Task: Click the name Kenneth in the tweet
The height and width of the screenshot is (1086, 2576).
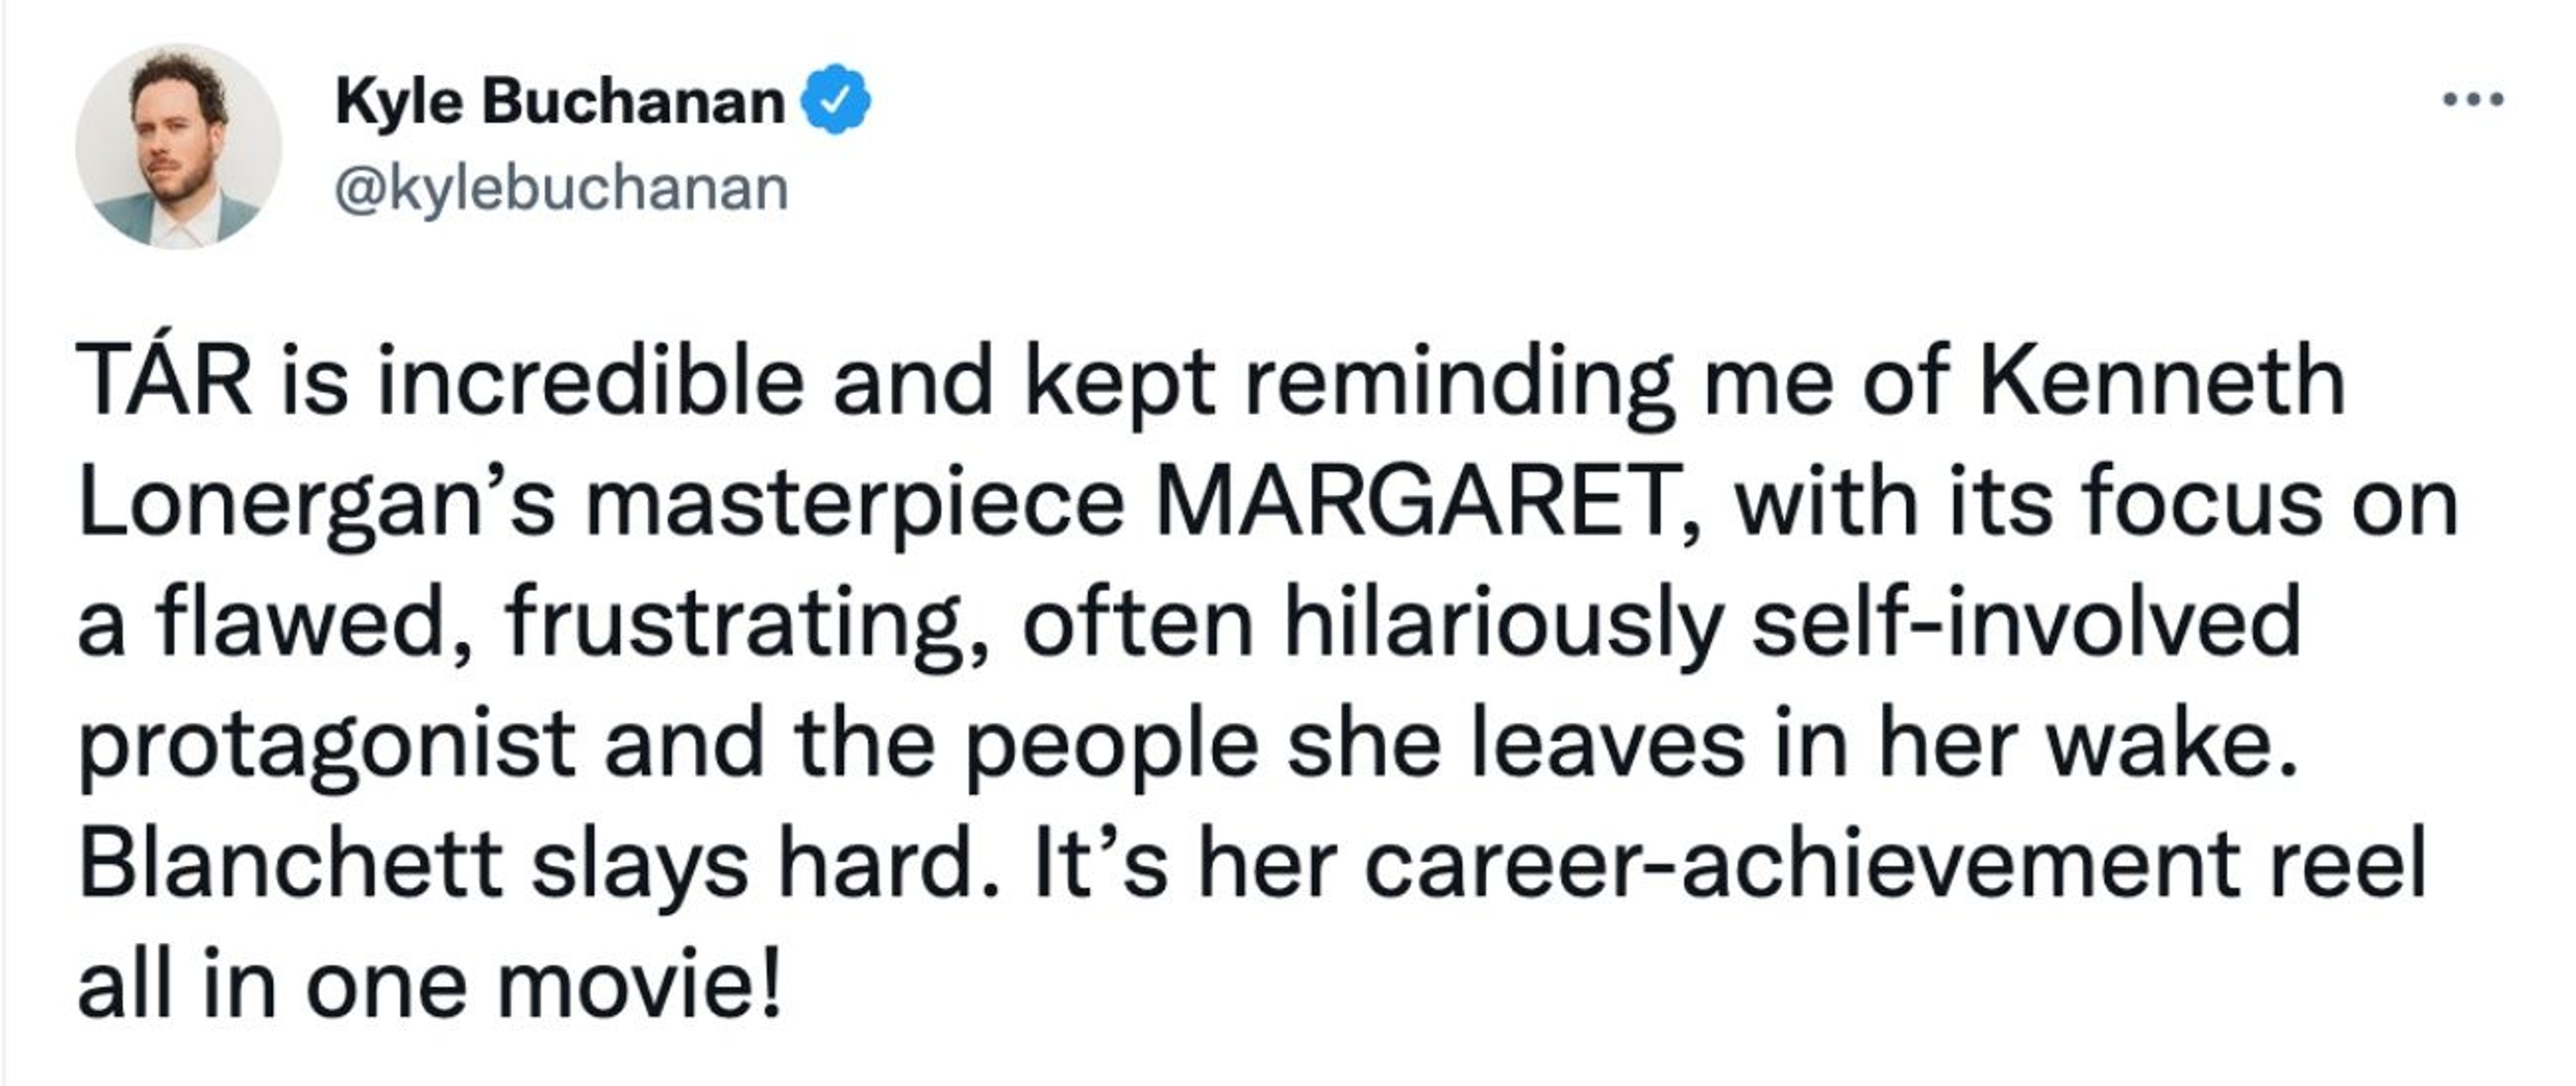Action: pos(2161,381)
